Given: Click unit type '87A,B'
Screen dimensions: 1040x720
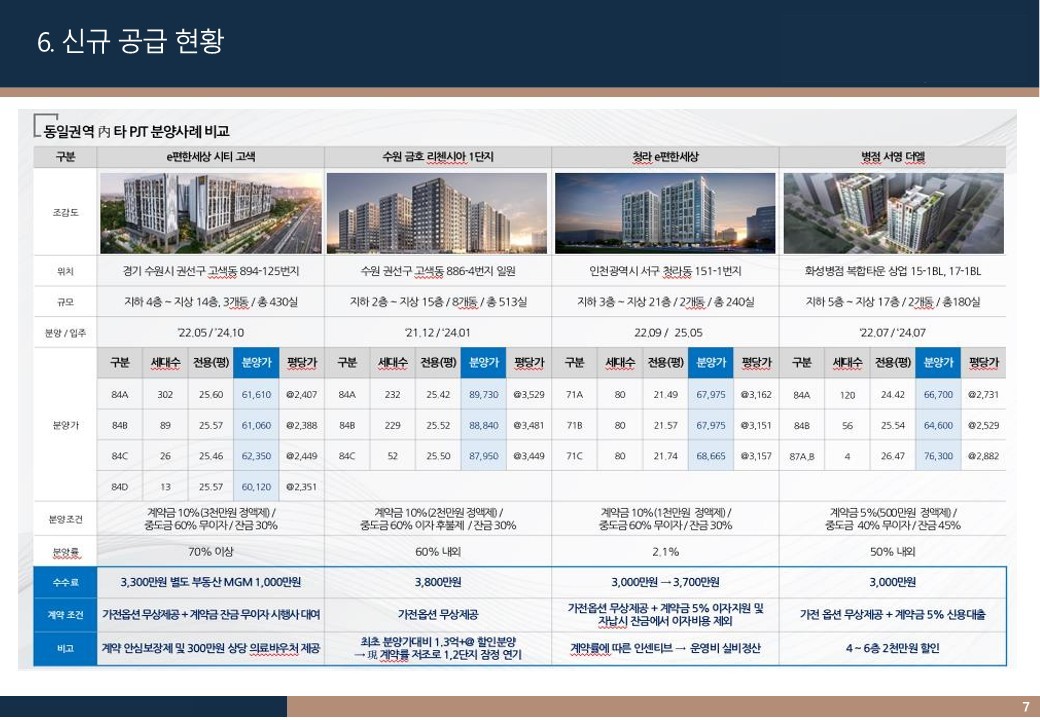Looking at the screenshot, I should (802, 456).
